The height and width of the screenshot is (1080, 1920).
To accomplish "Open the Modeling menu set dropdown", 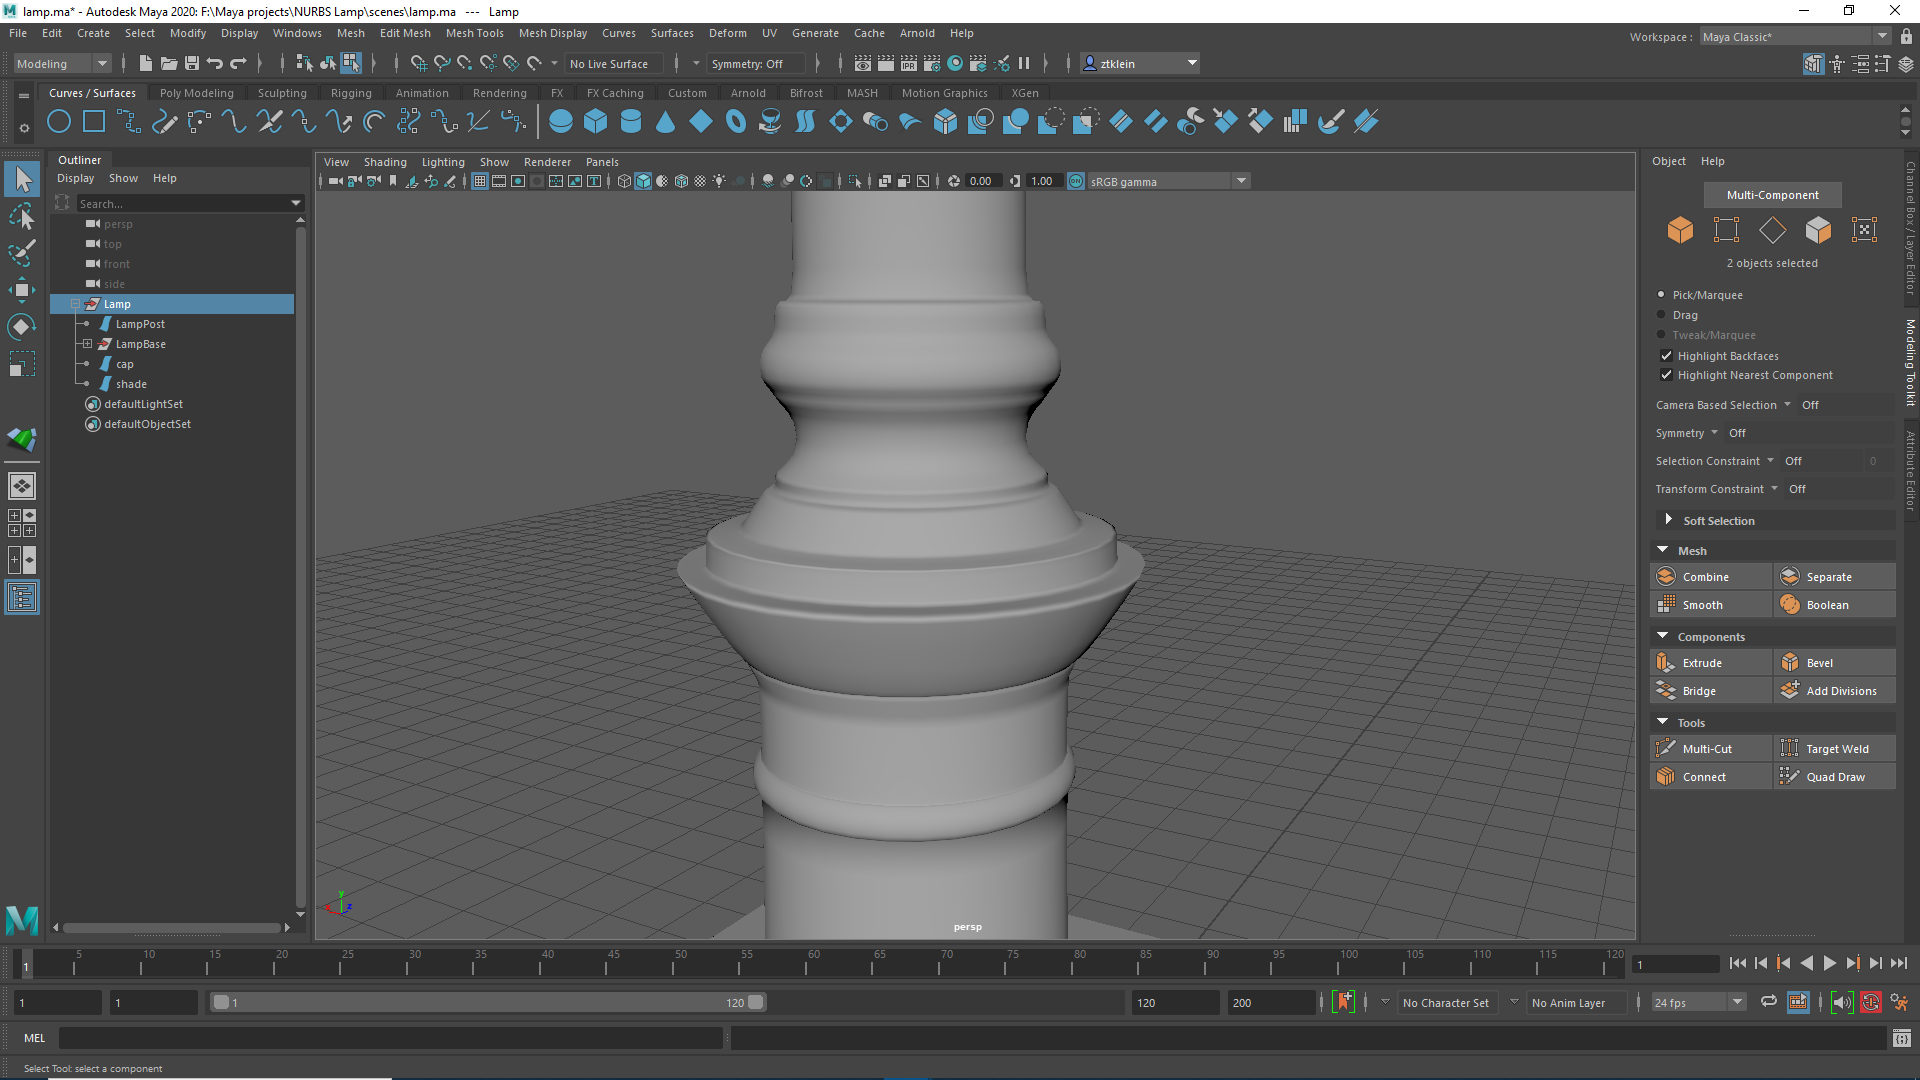I will tap(62, 64).
